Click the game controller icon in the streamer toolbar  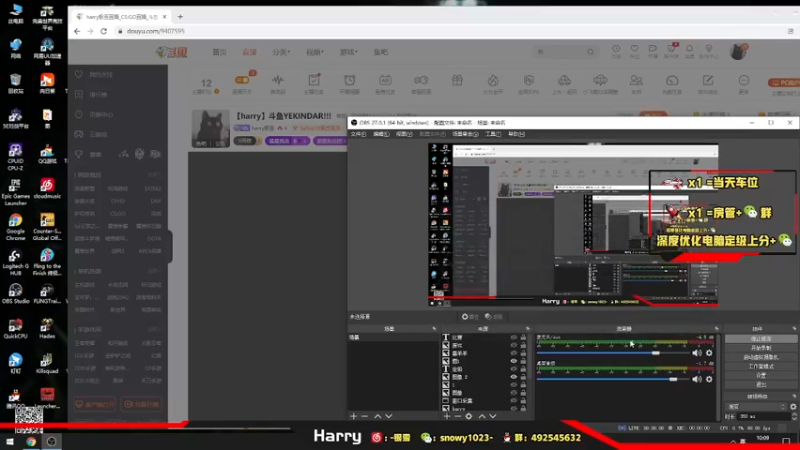[421, 80]
